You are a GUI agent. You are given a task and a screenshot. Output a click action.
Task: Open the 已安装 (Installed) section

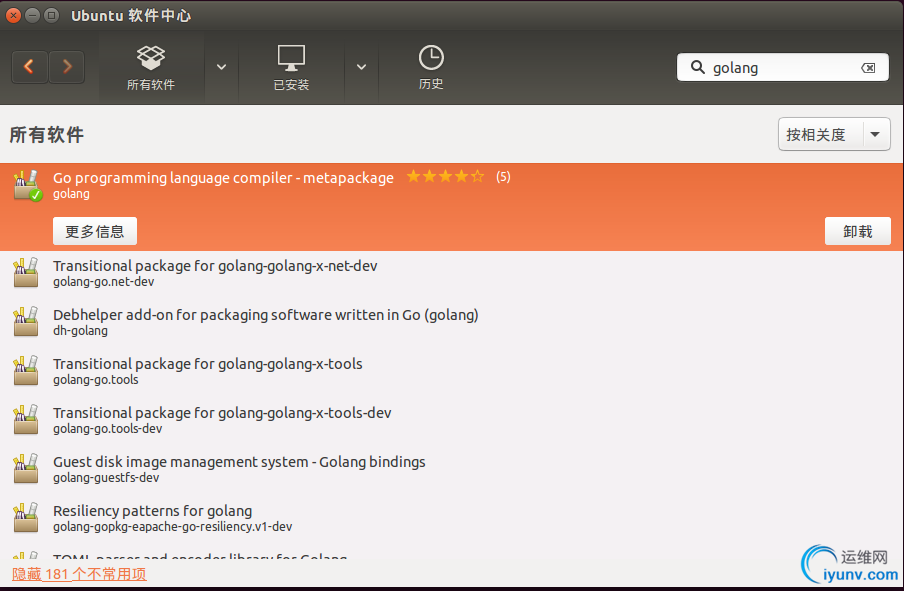[291, 68]
